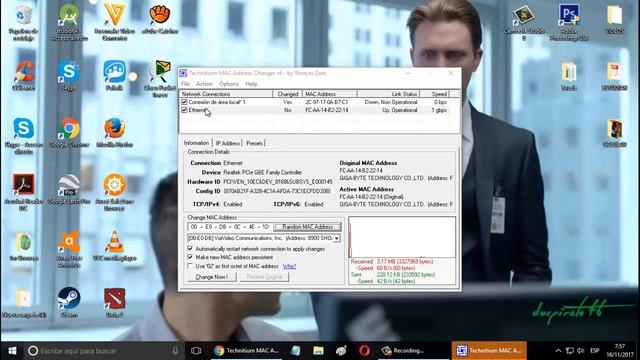The height and width of the screenshot is (360, 640).
Task: Open the aTube Catcher desktop icon
Action: click(x=160, y=20)
